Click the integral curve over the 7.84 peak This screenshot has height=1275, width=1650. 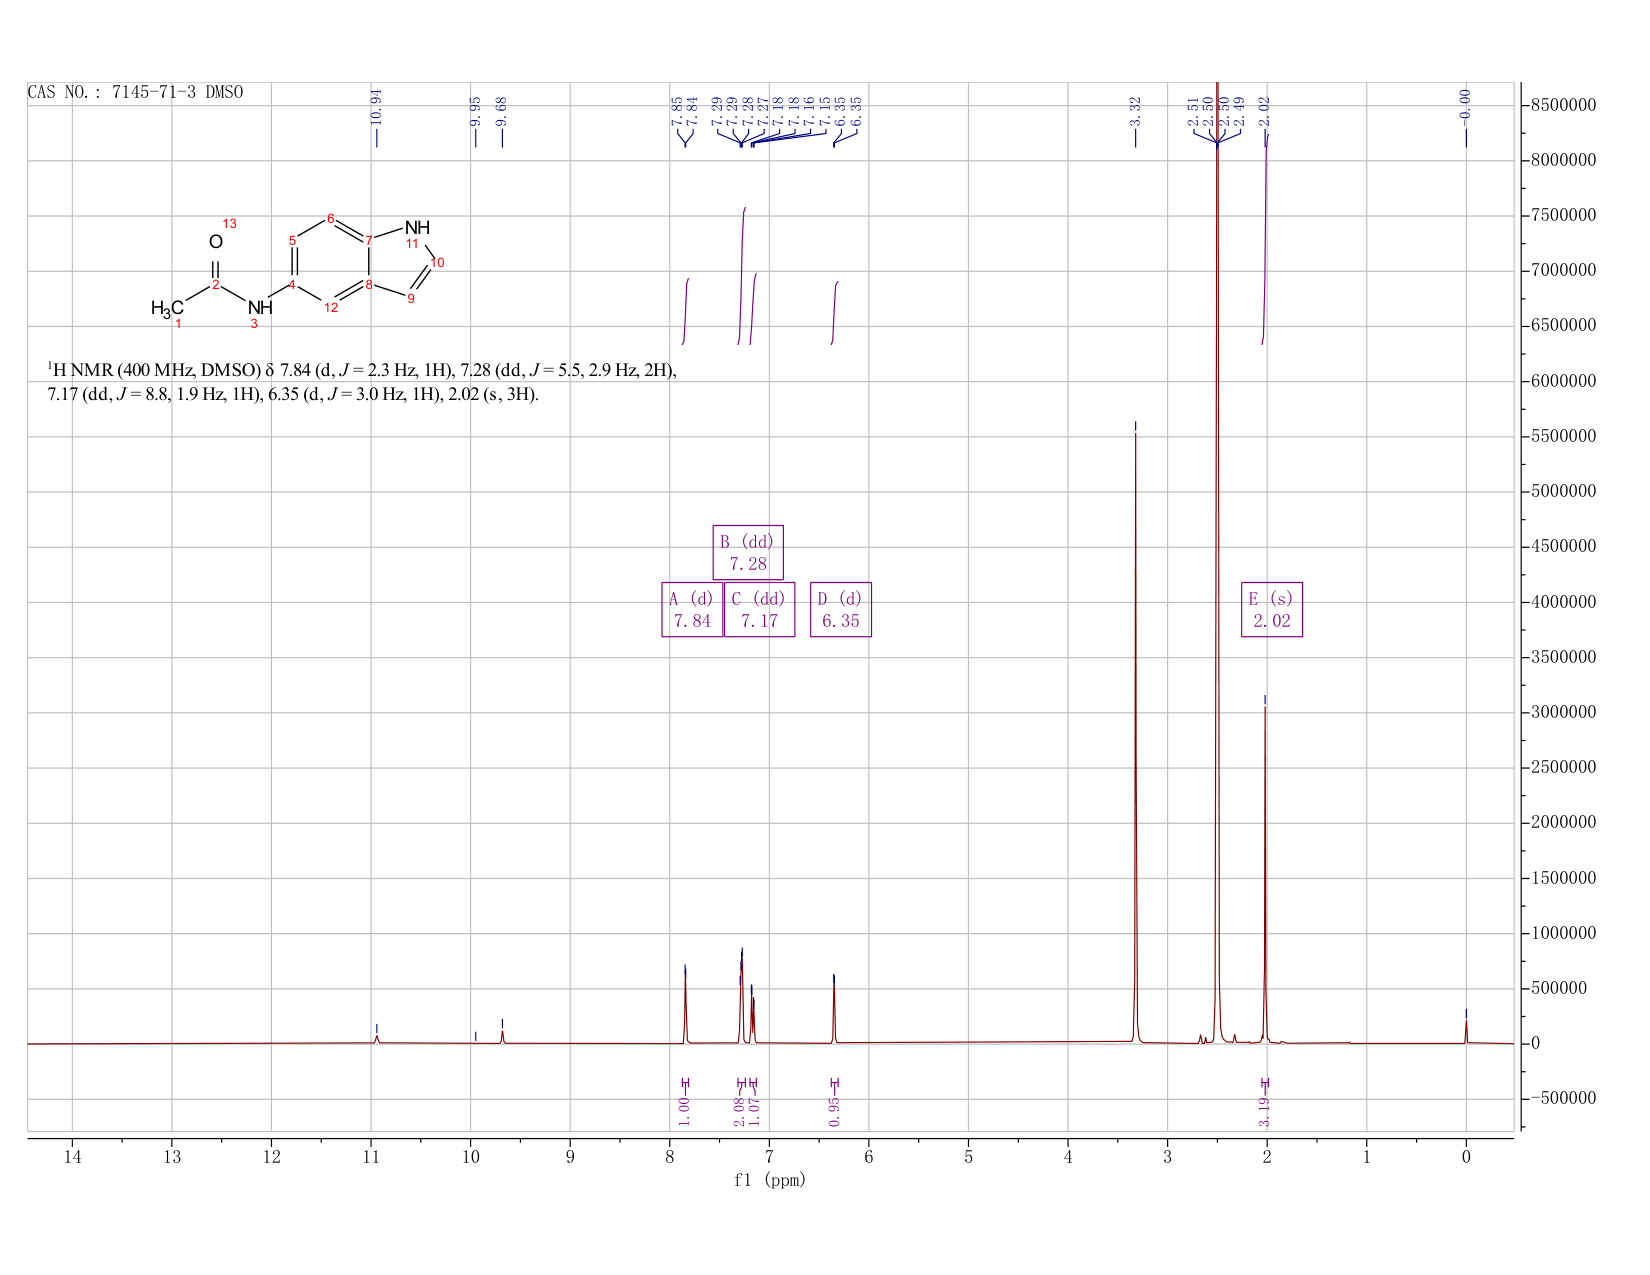click(686, 311)
